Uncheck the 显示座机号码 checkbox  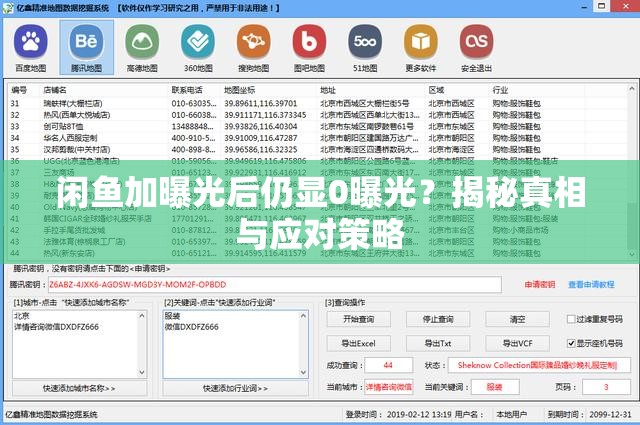[571, 343]
